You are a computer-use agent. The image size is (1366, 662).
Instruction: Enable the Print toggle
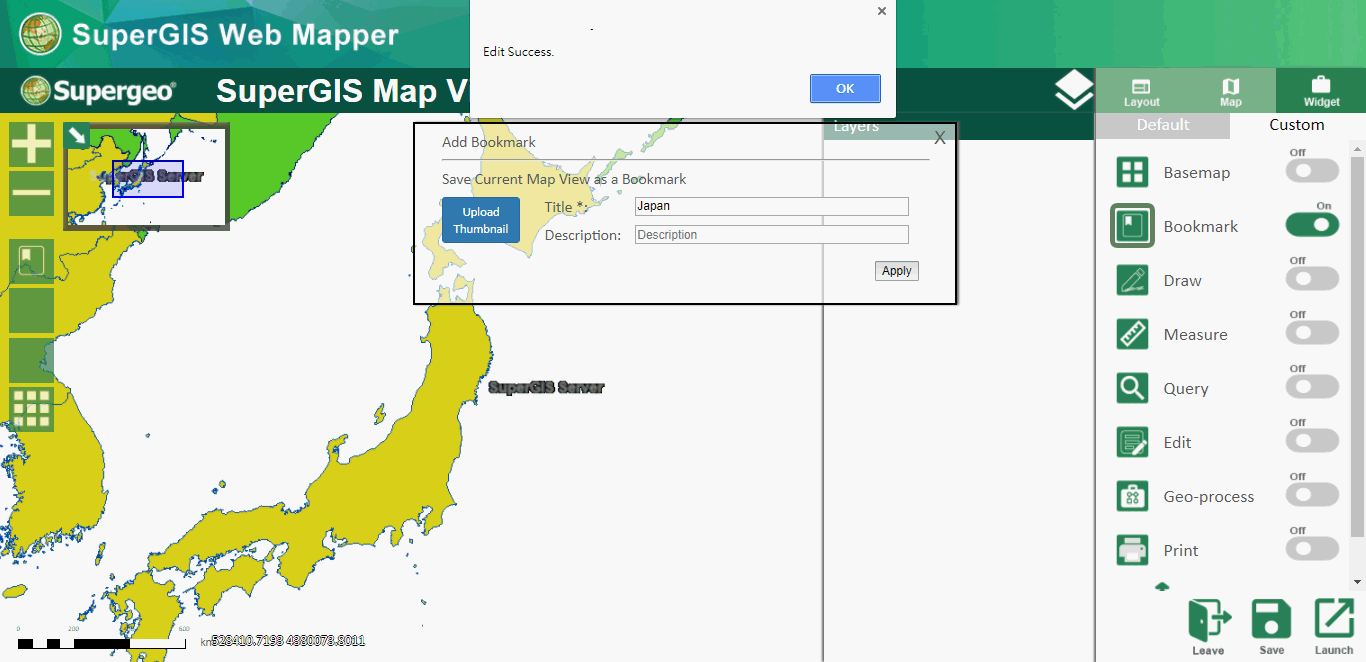click(x=1312, y=549)
